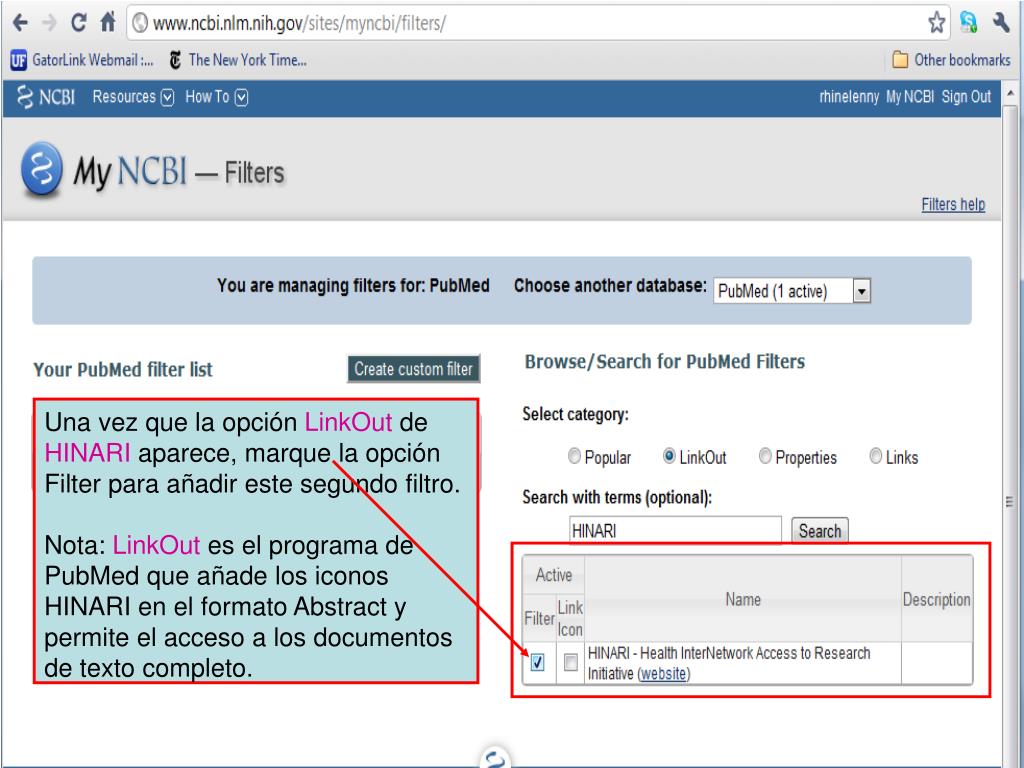This screenshot has width=1024, height=768.
Task: Click the NCBI logo in header
Action: point(46,97)
